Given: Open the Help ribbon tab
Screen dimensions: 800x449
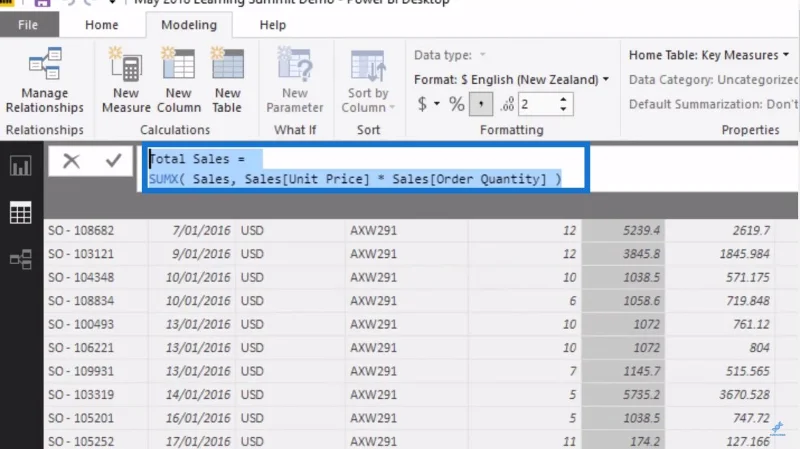Looking at the screenshot, I should [272, 25].
